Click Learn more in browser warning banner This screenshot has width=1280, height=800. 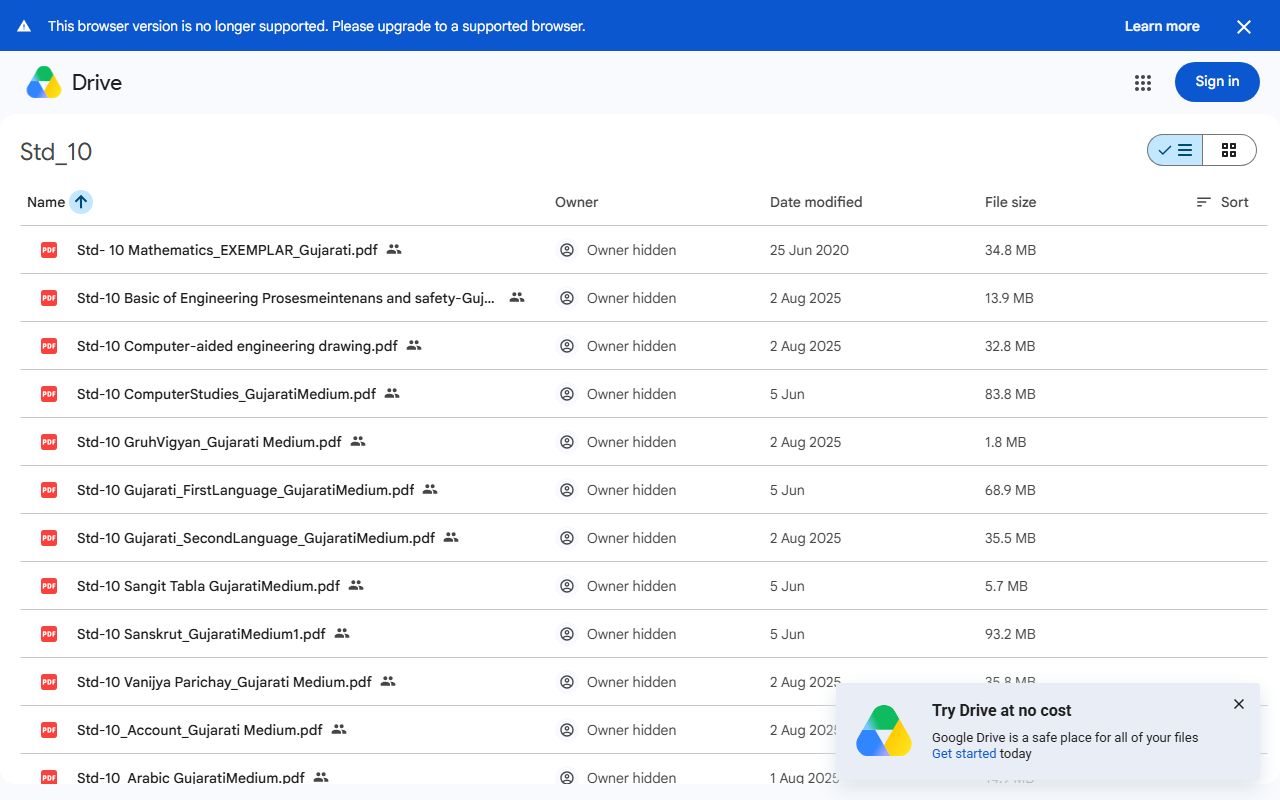pyautogui.click(x=1162, y=26)
